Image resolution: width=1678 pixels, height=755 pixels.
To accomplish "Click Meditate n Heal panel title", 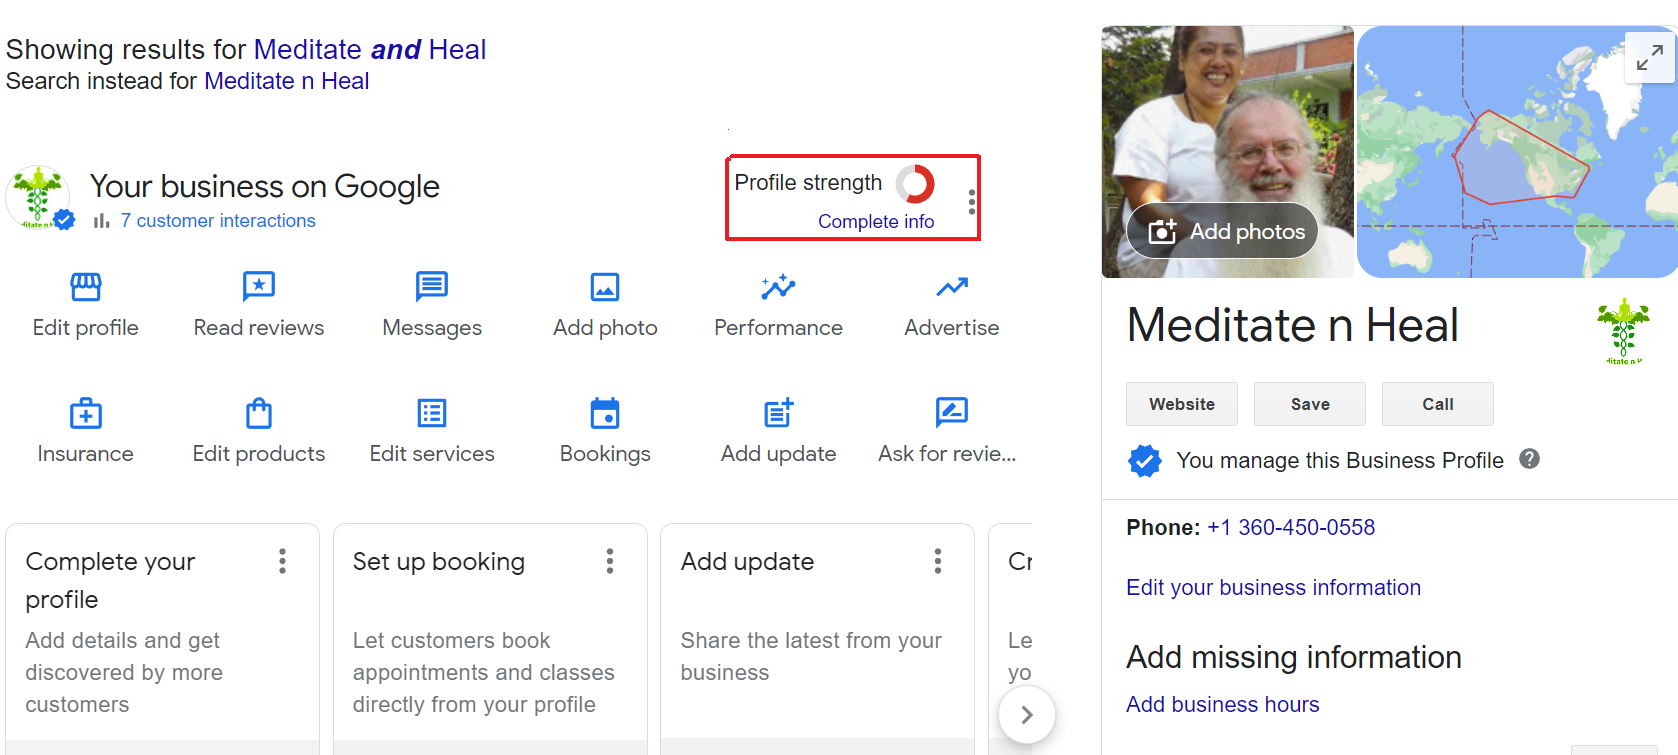I will click(x=1292, y=325).
